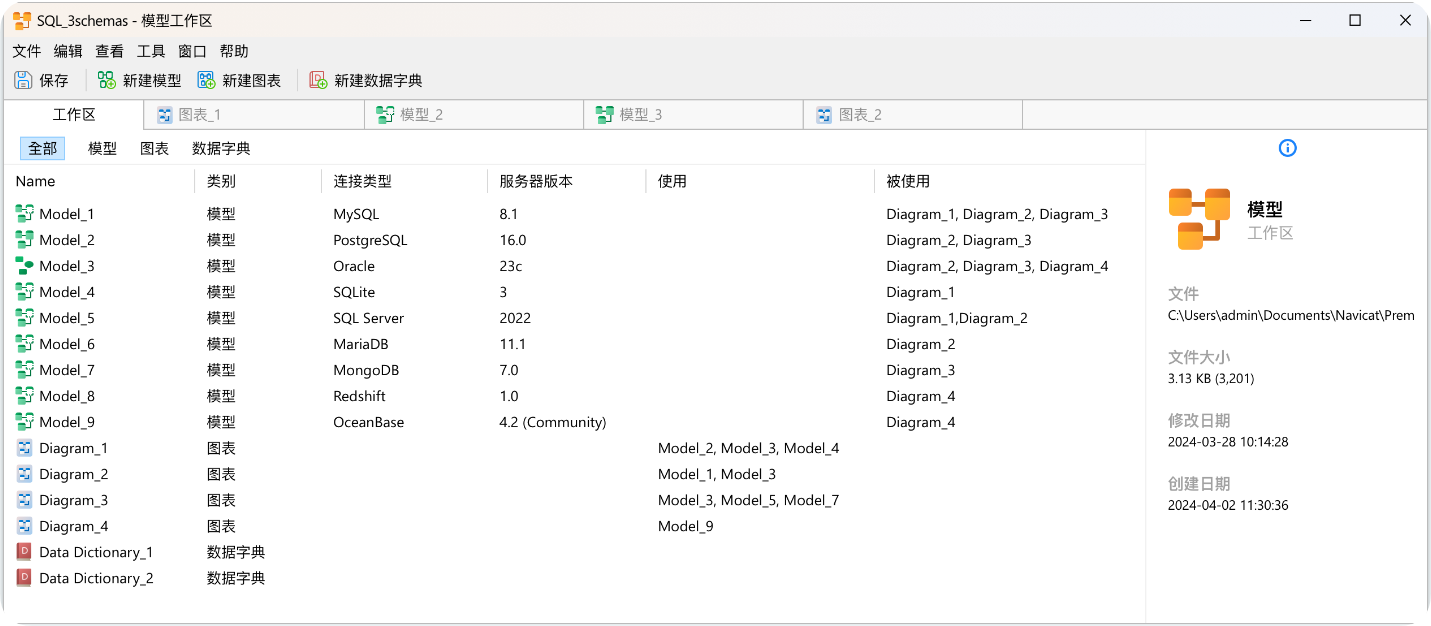
Task: Click the PostgreSQL connection type cell
Action: [370, 240]
